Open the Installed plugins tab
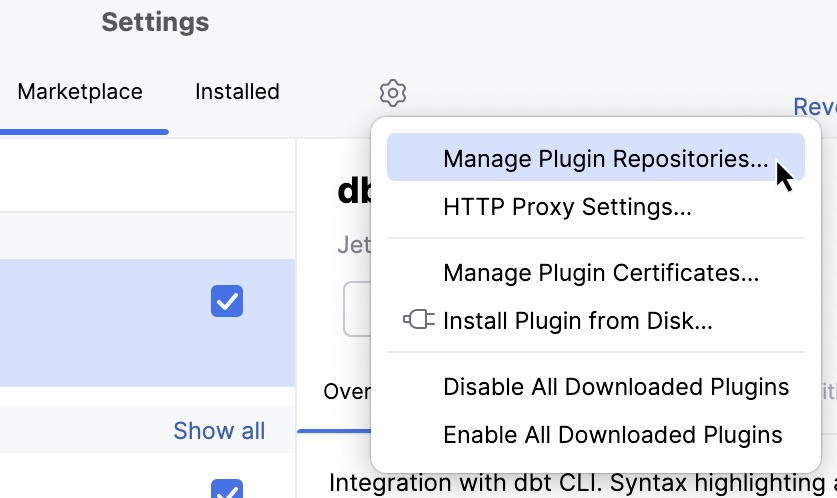The height and width of the screenshot is (498, 837). [237, 92]
